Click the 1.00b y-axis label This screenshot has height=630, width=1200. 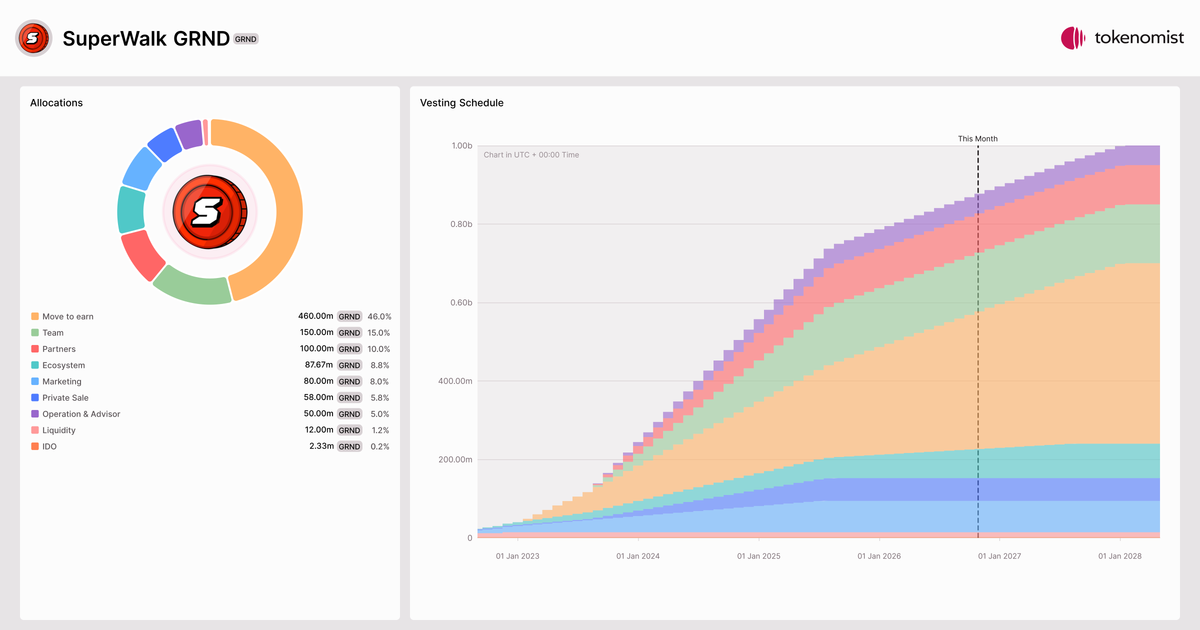(461, 146)
